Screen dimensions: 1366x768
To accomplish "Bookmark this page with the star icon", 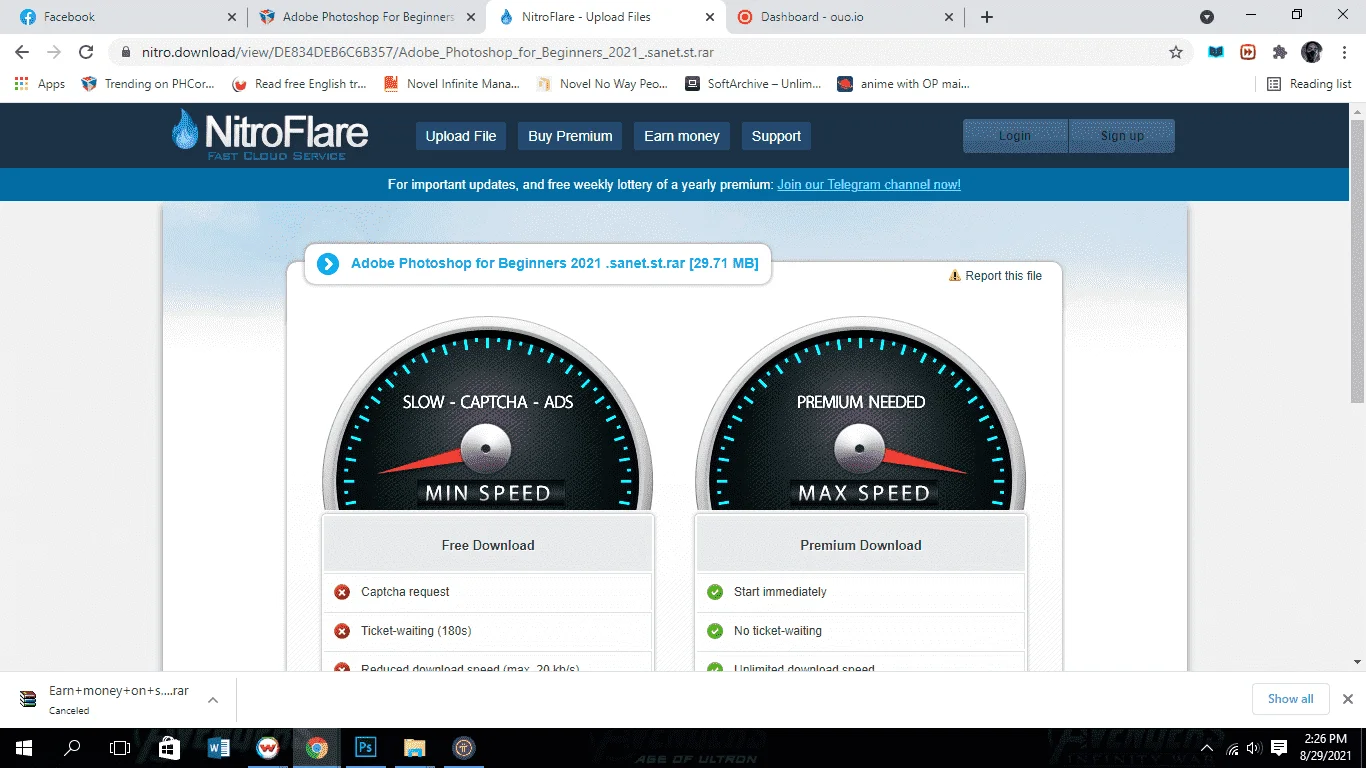I will pyautogui.click(x=1176, y=52).
